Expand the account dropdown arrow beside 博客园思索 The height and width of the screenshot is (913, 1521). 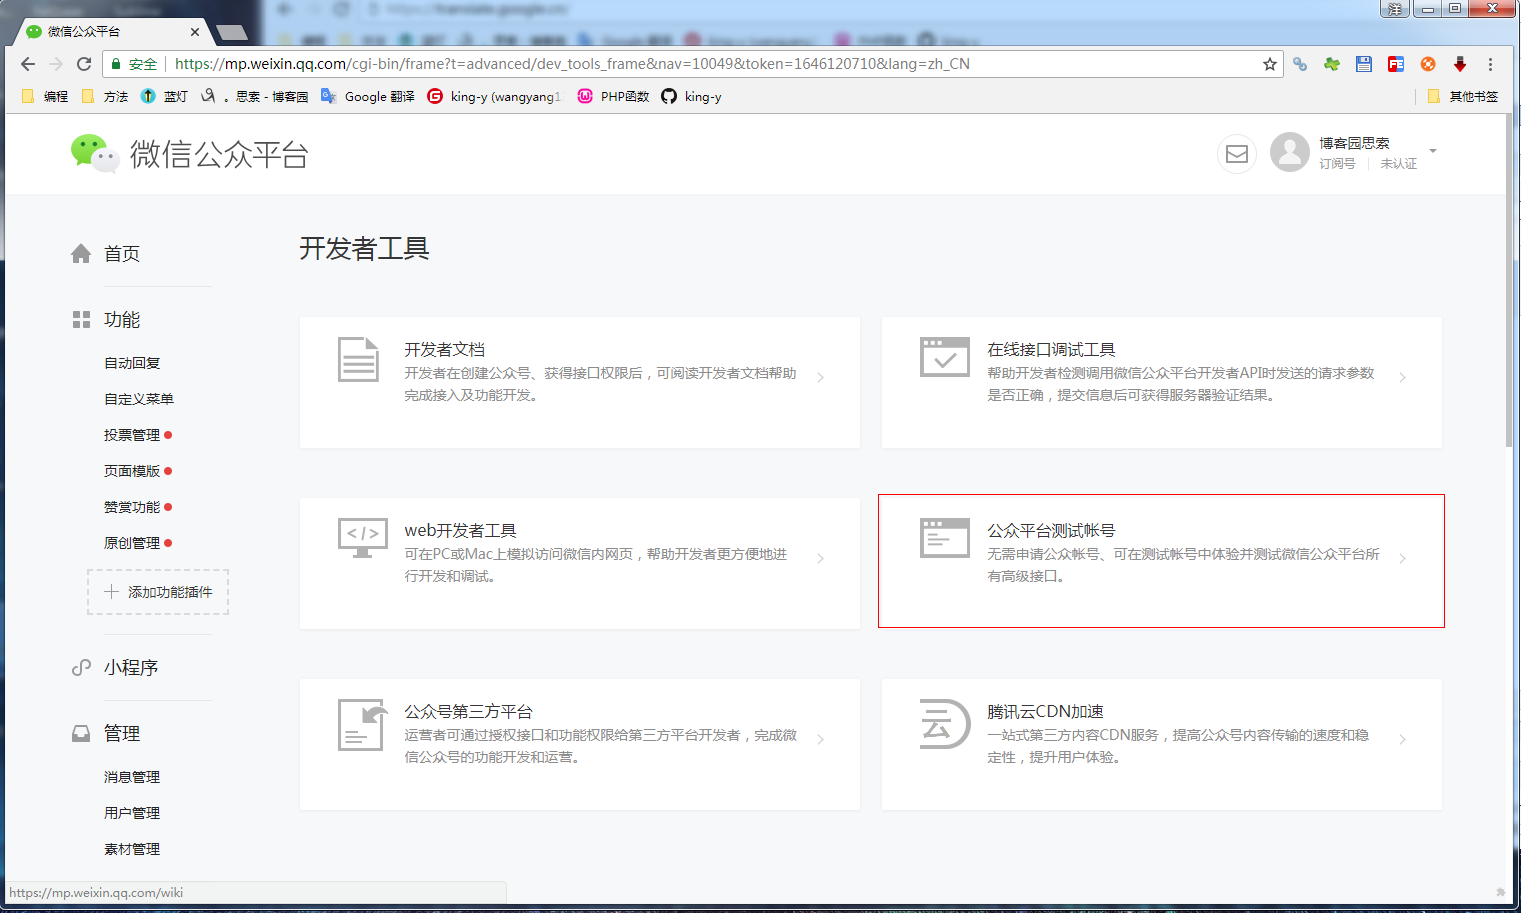tap(1433, 151)
